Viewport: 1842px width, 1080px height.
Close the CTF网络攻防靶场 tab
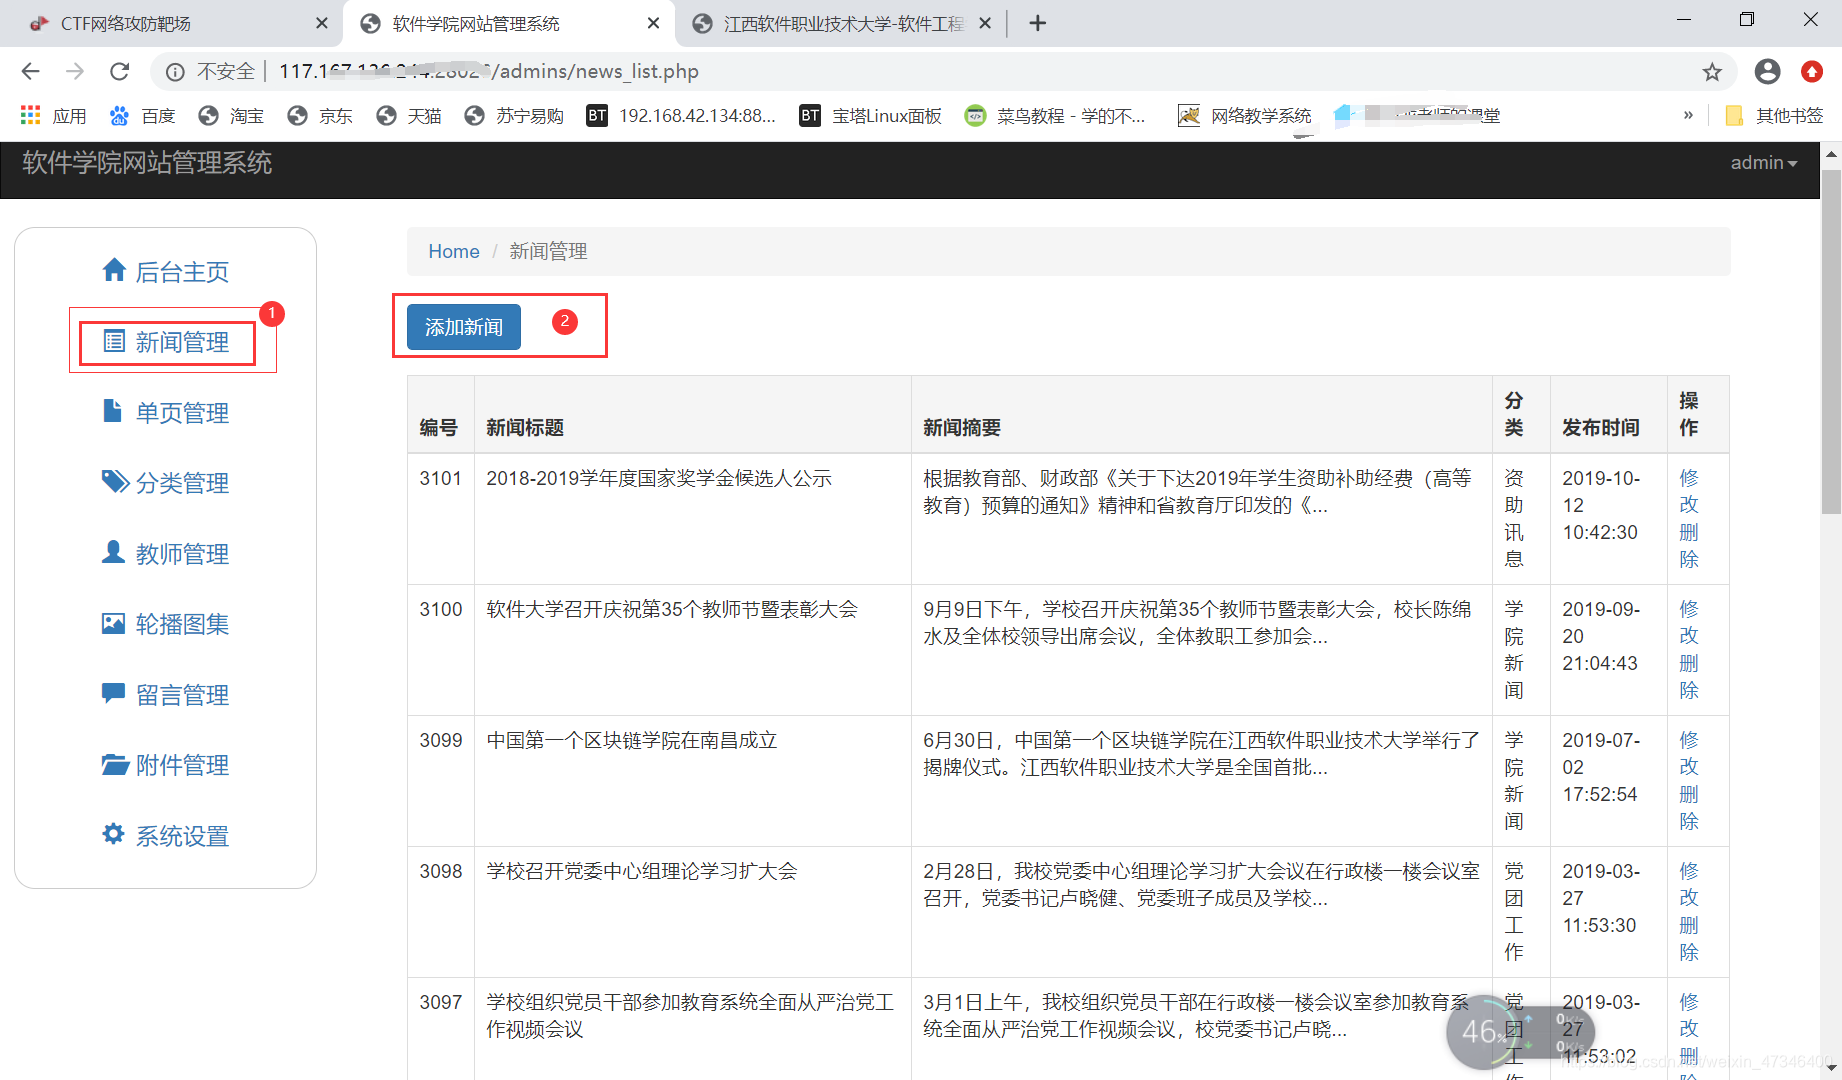click(321, 23)
